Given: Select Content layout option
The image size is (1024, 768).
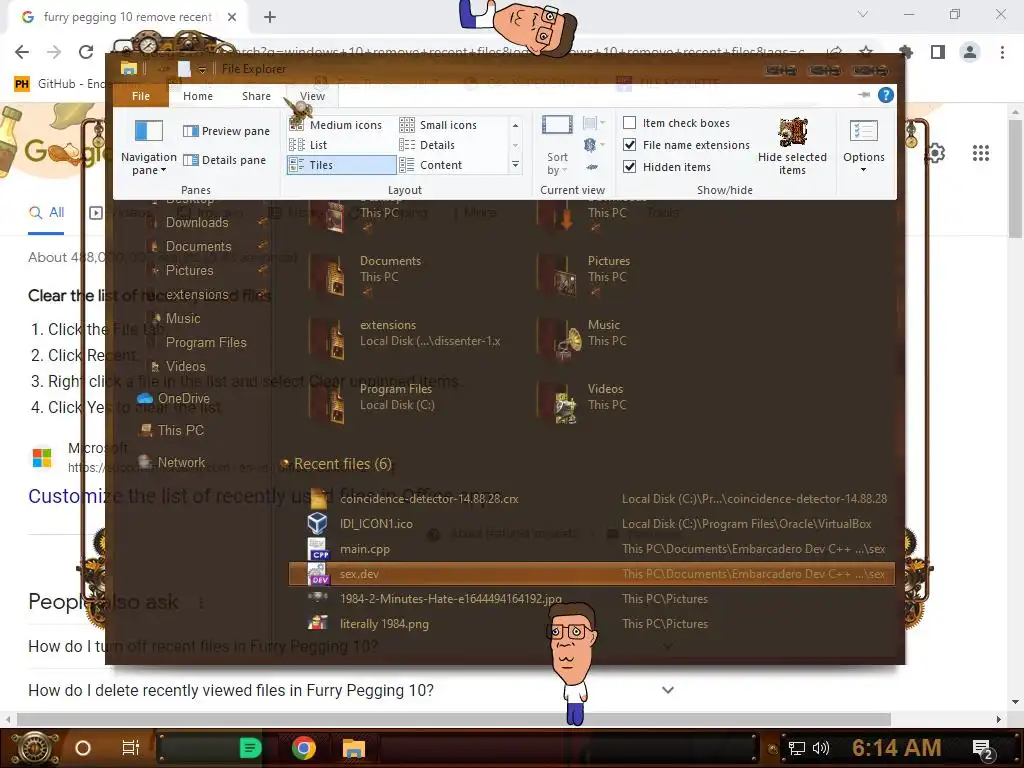Looking at the screenshot, I should (x=431, y=165).
